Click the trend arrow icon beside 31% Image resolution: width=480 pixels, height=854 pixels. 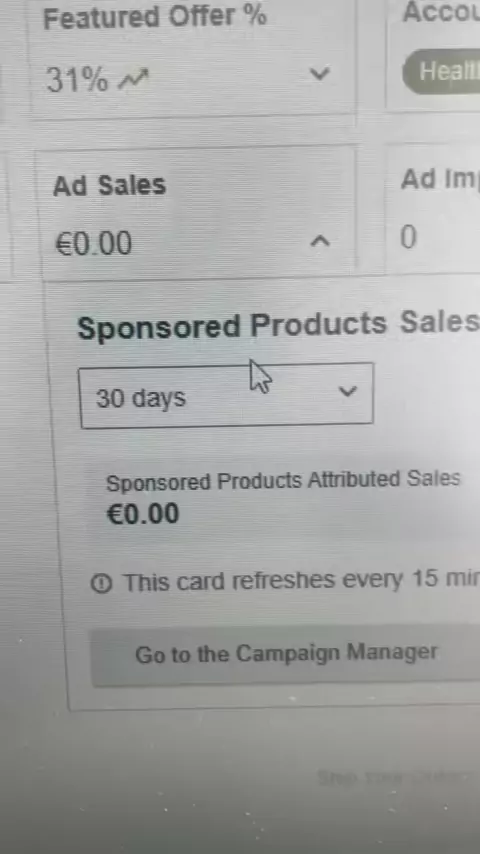[x=133, y=80]
